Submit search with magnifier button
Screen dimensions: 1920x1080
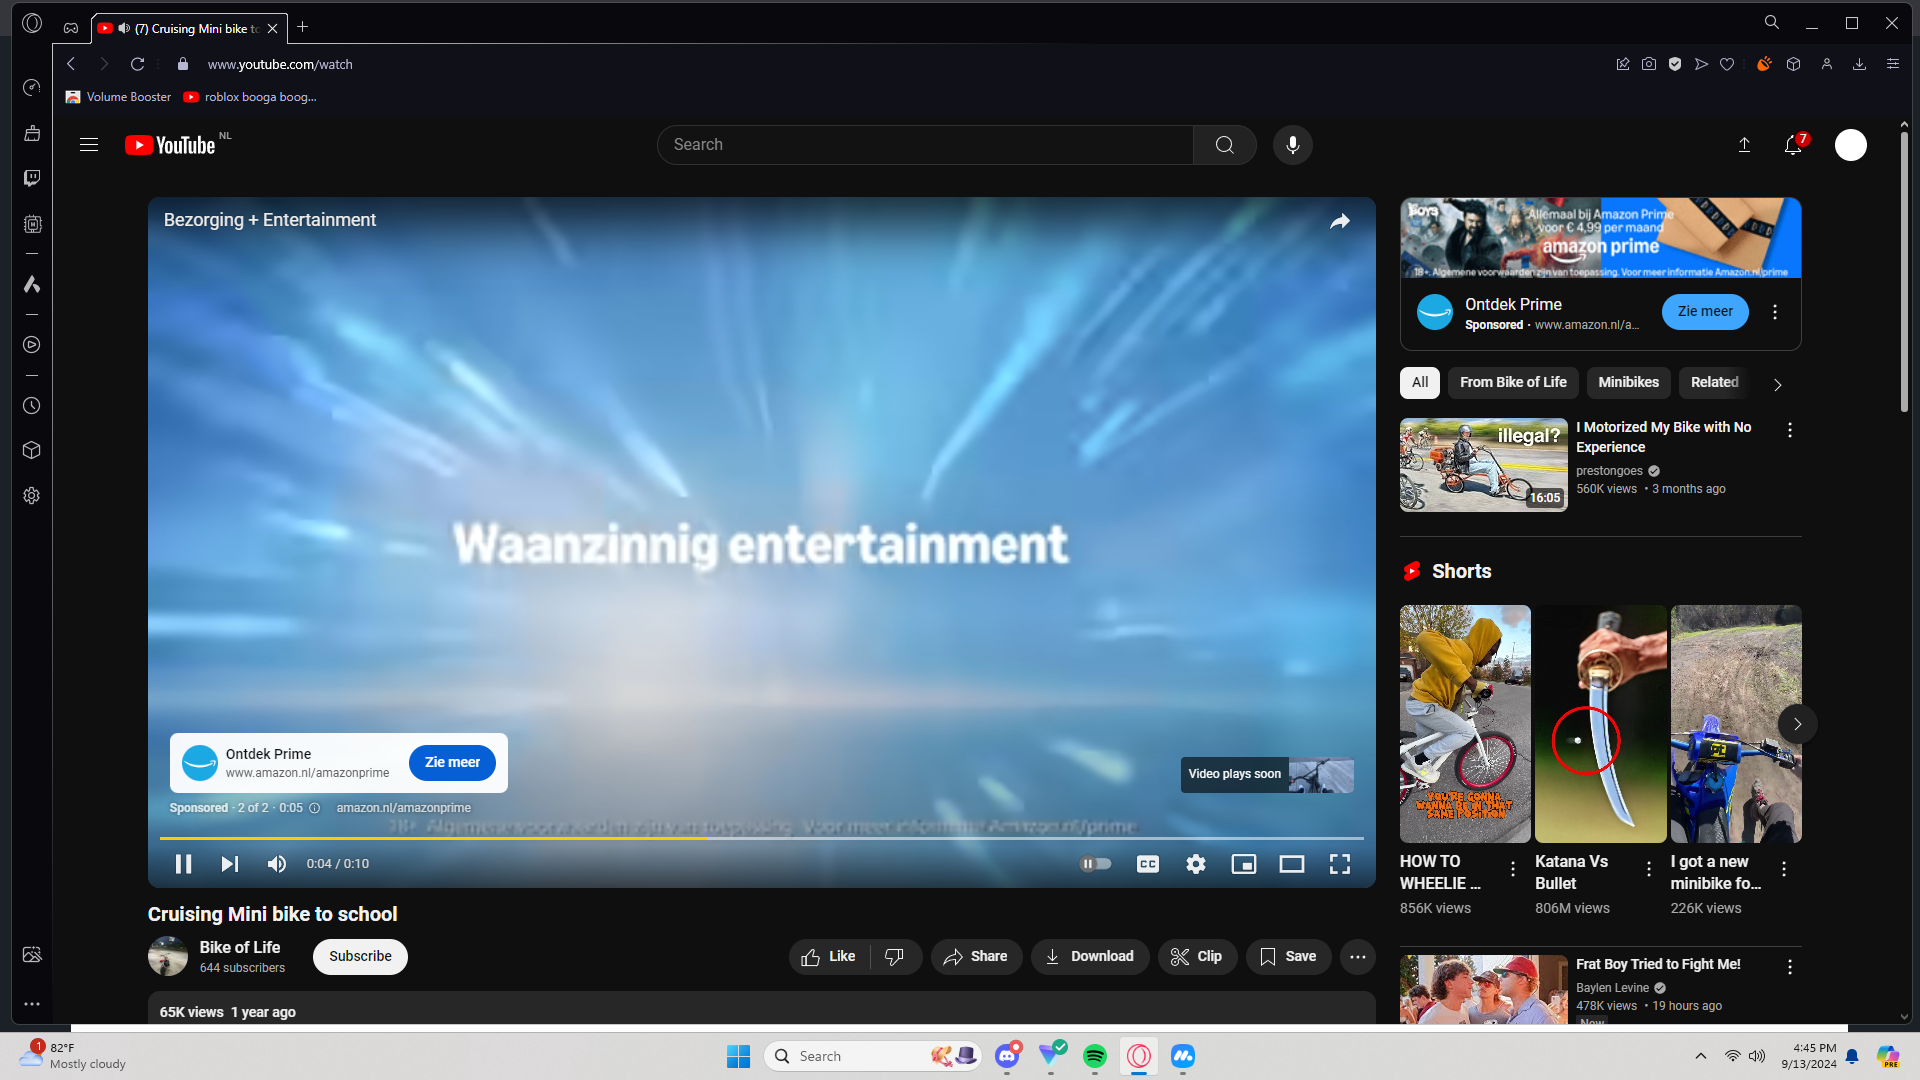point(1225,145)
